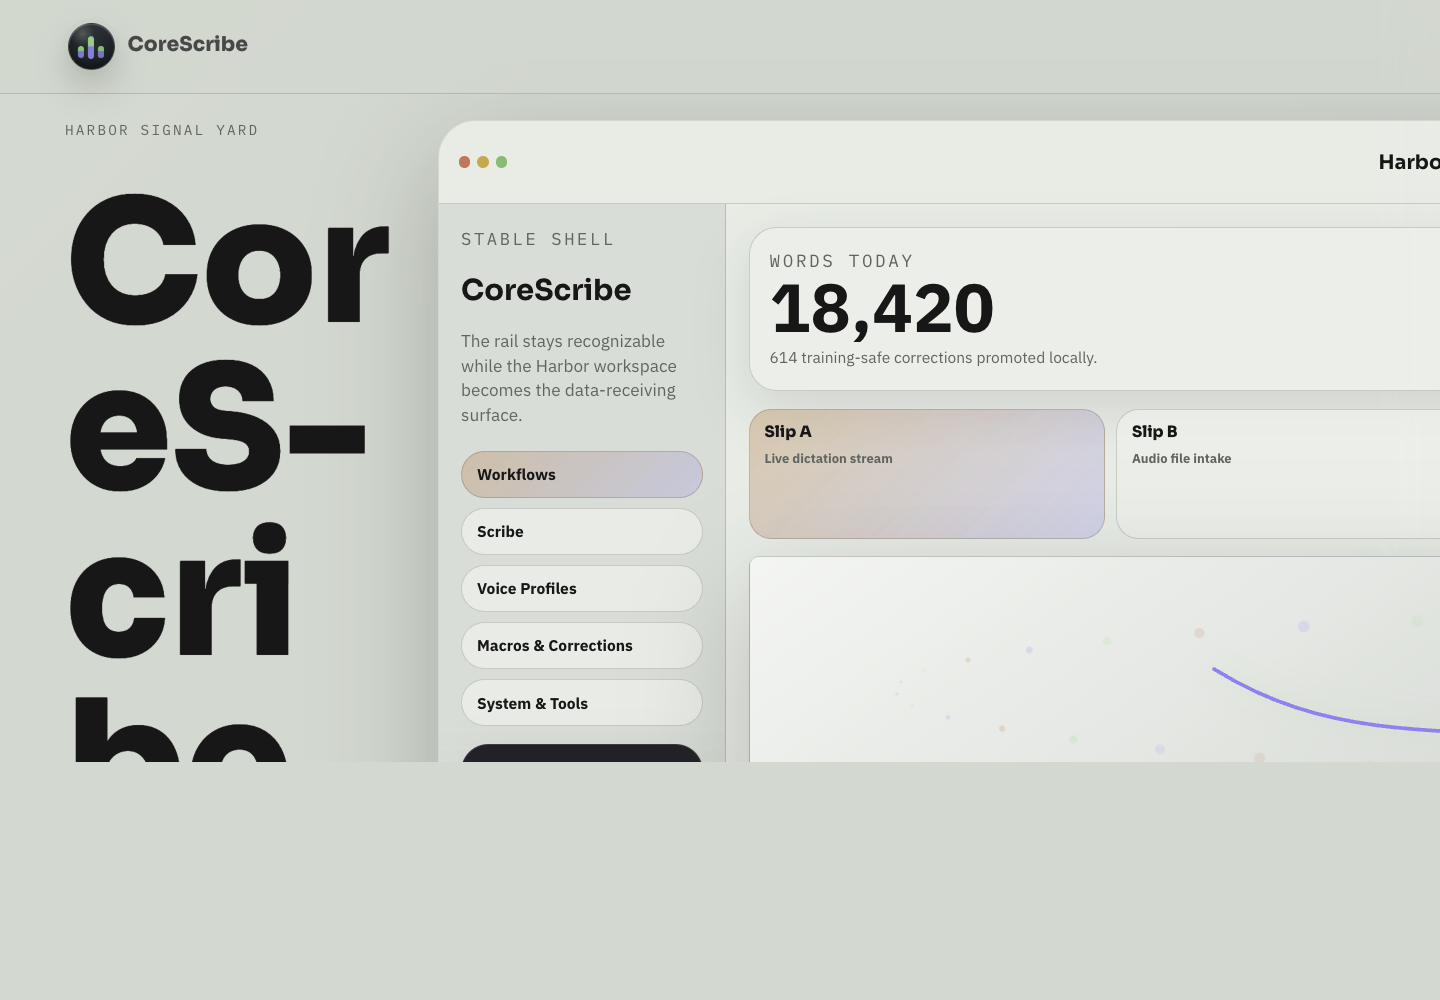Click the green window dot
The width and height of the screenshot is (1440, 1000).
point(502,162)
